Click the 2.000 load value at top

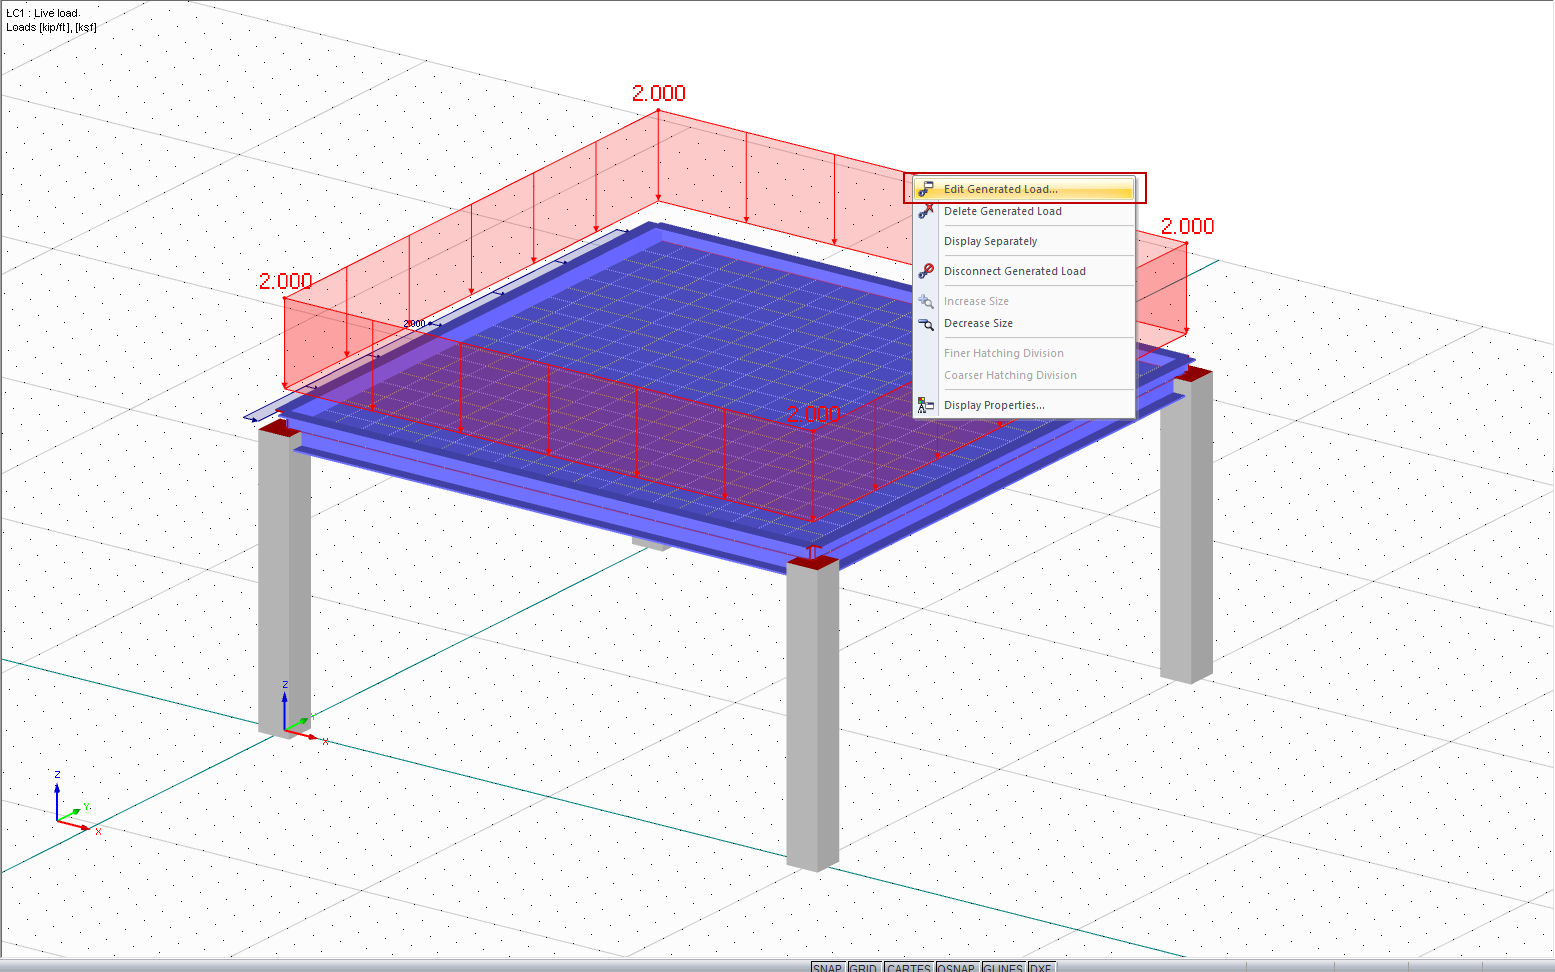[659, 93]
